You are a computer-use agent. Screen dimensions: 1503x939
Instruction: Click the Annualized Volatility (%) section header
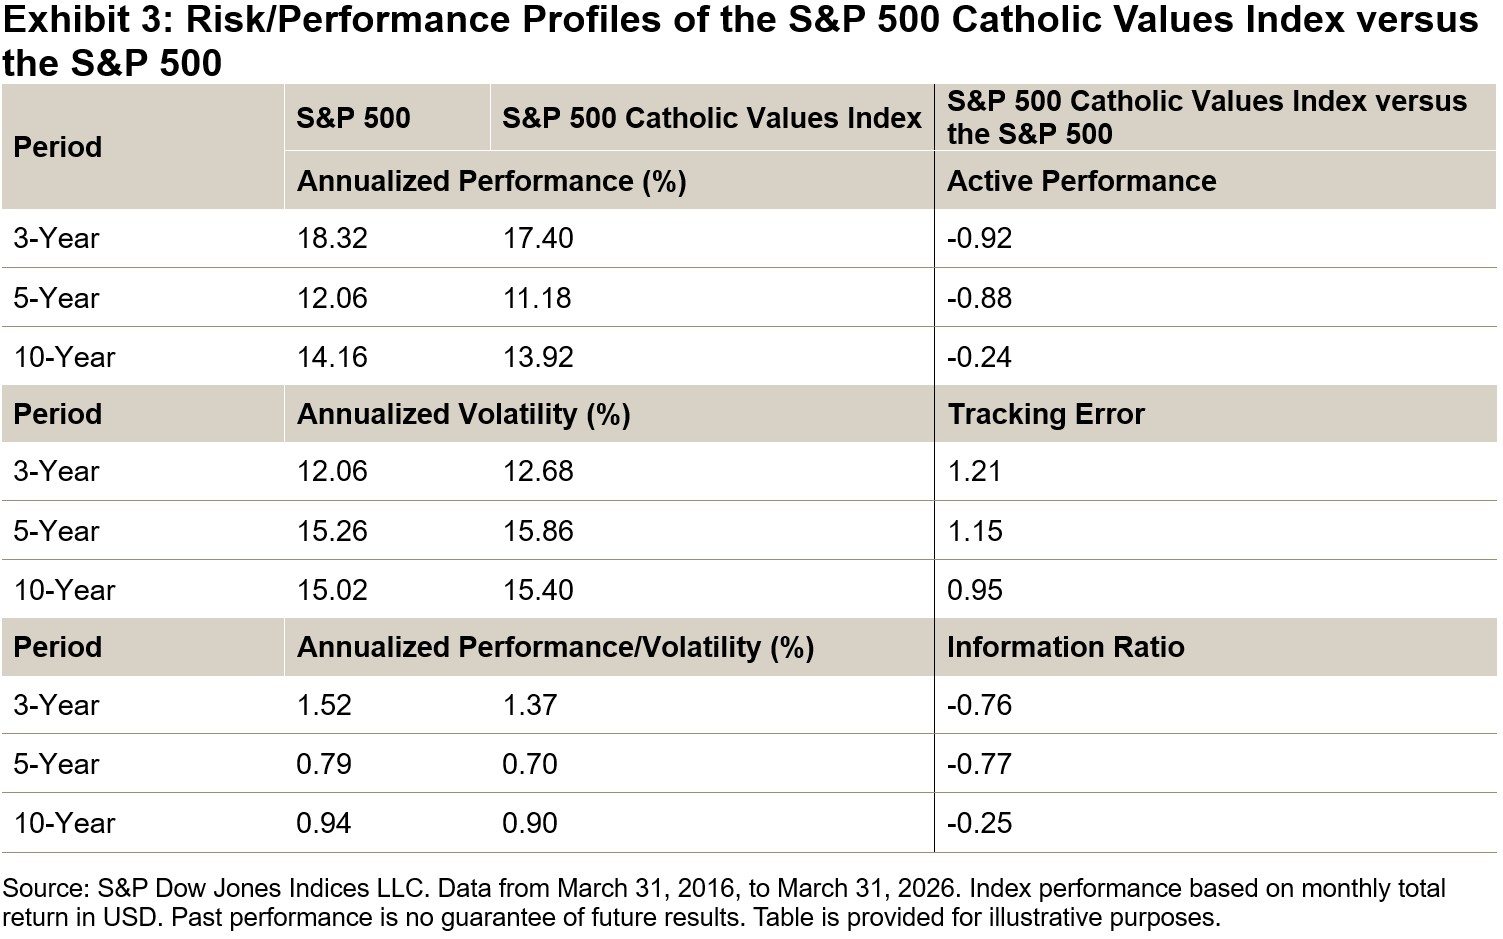(x=463, y=414)
